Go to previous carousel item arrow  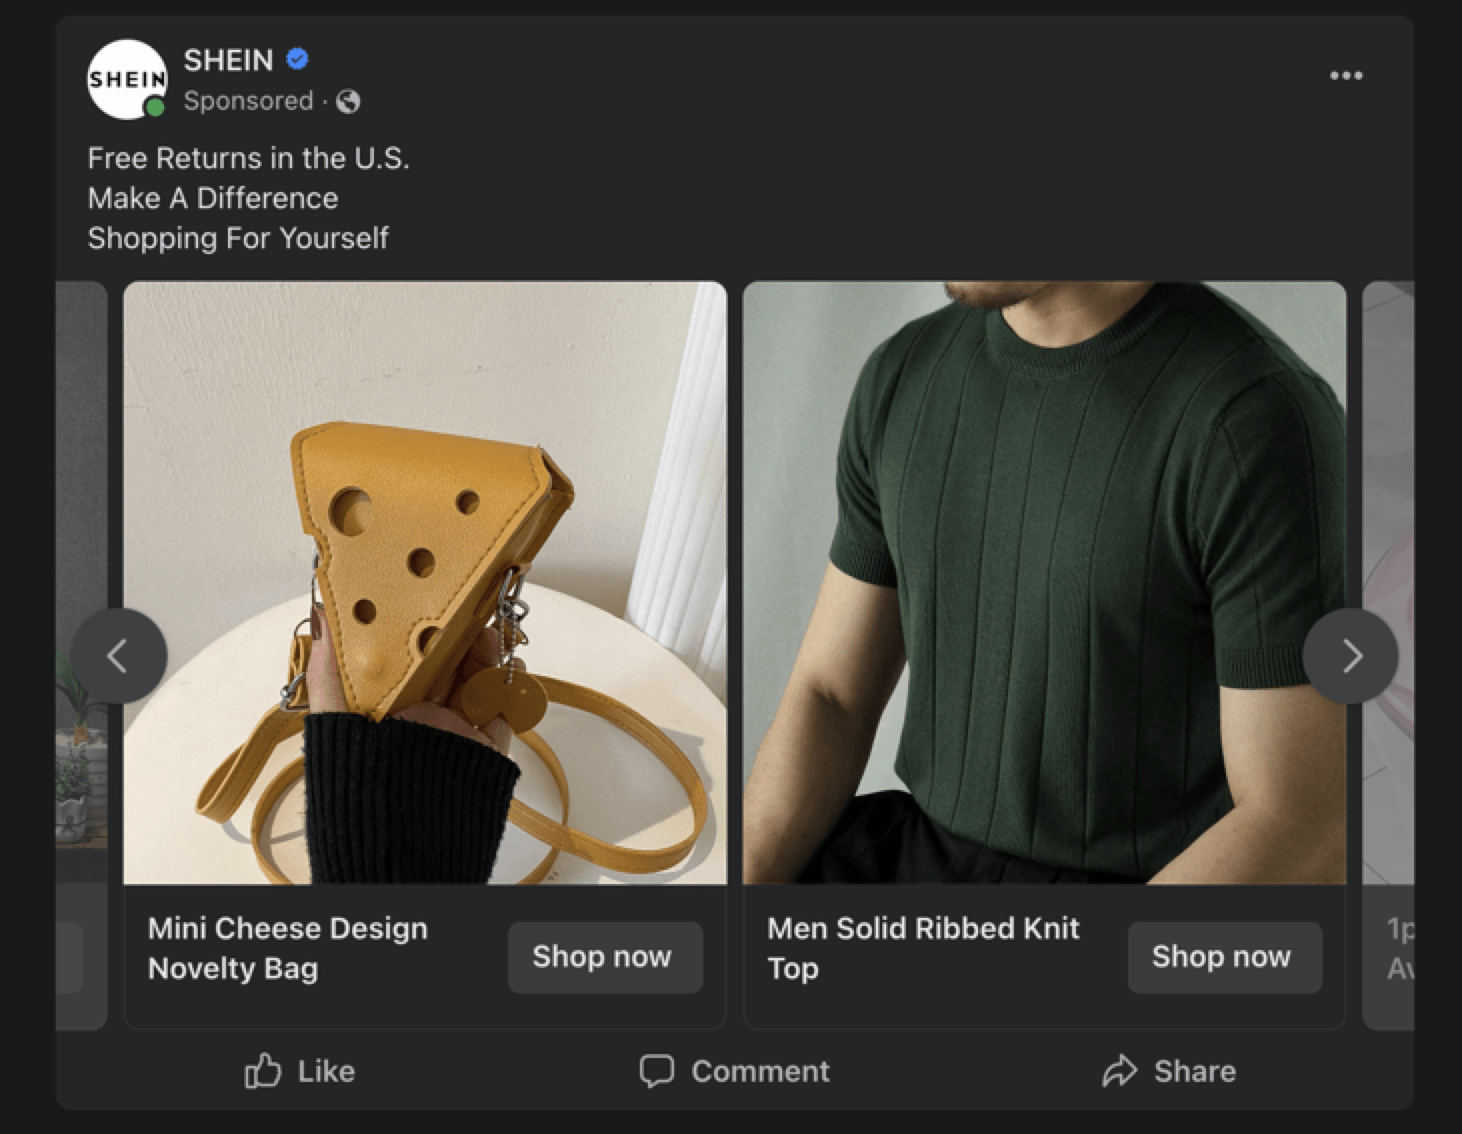(x=118, y=656)
